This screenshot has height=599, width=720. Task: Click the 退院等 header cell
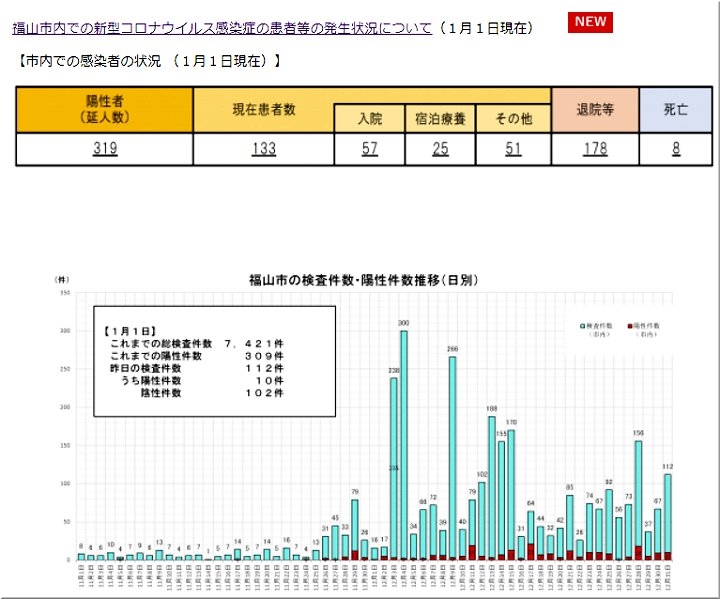coord(594,110)
